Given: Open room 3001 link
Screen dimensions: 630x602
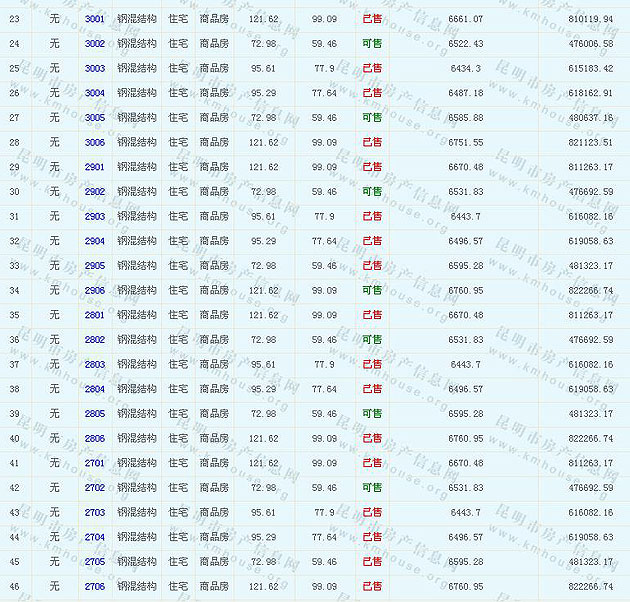Looking at the screenshot, I should (95, 19).
